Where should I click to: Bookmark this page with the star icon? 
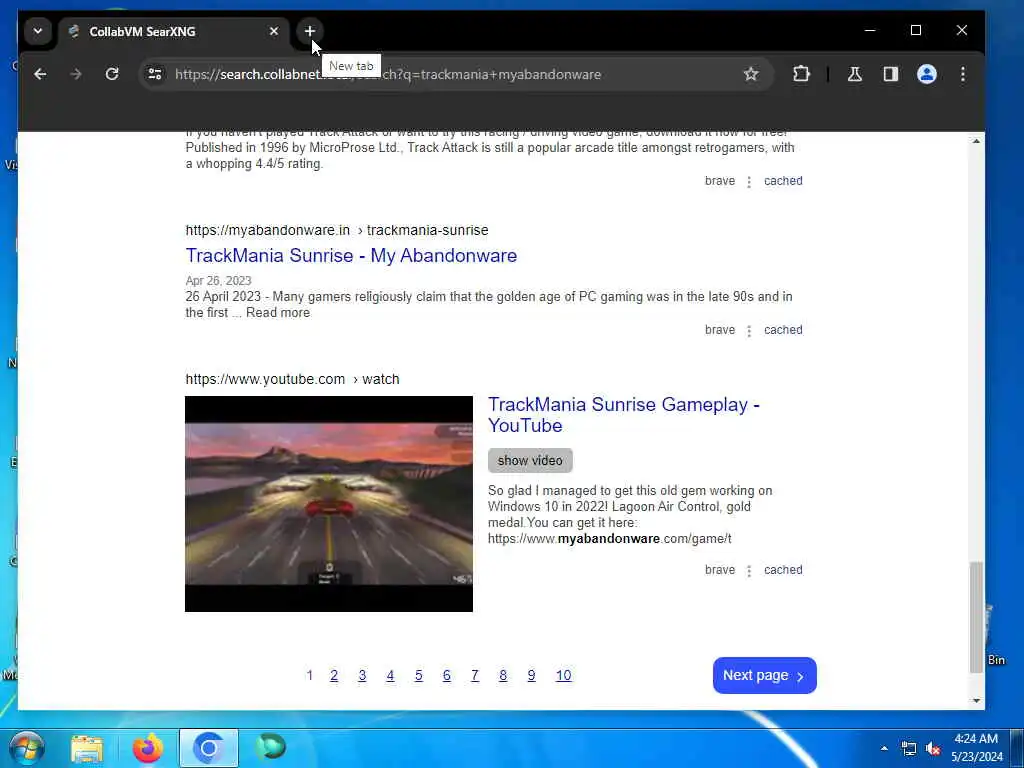coord(751,74)
